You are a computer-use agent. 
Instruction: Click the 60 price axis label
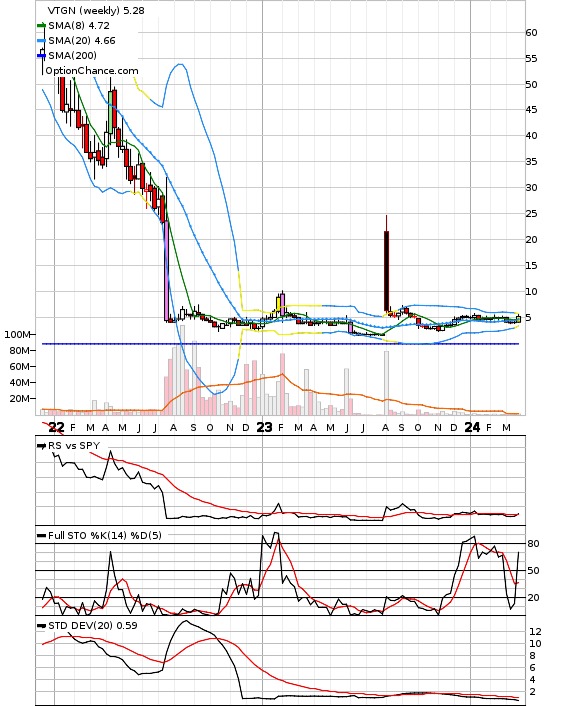coord(531,32)
